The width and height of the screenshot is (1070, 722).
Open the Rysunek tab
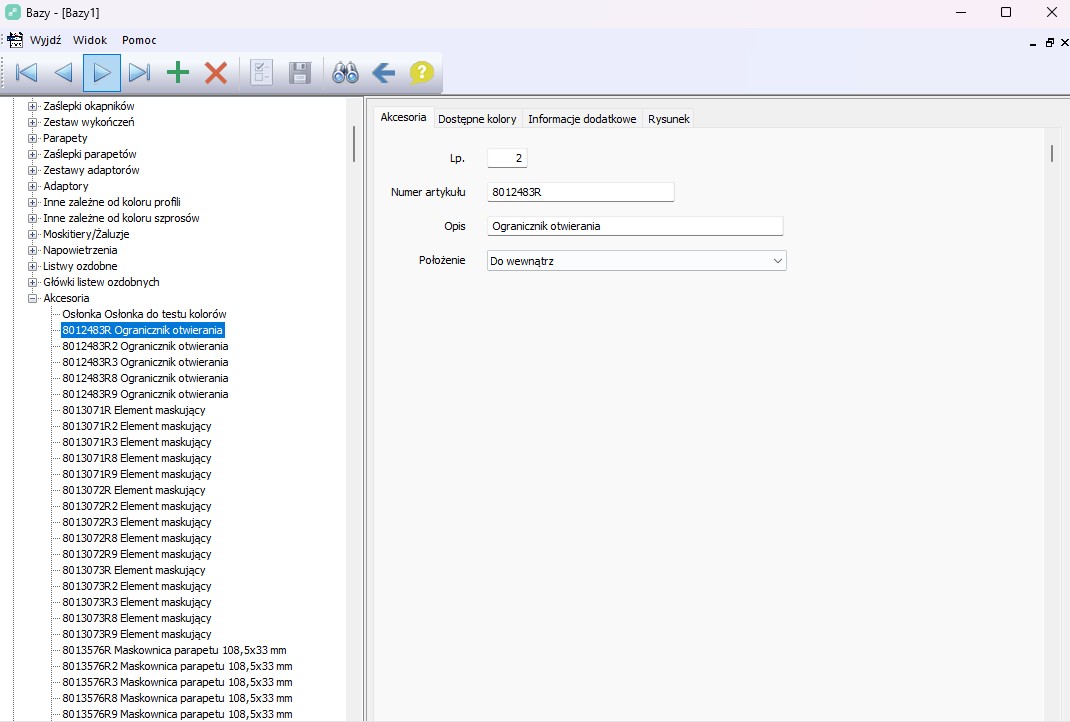coord(669,119)
